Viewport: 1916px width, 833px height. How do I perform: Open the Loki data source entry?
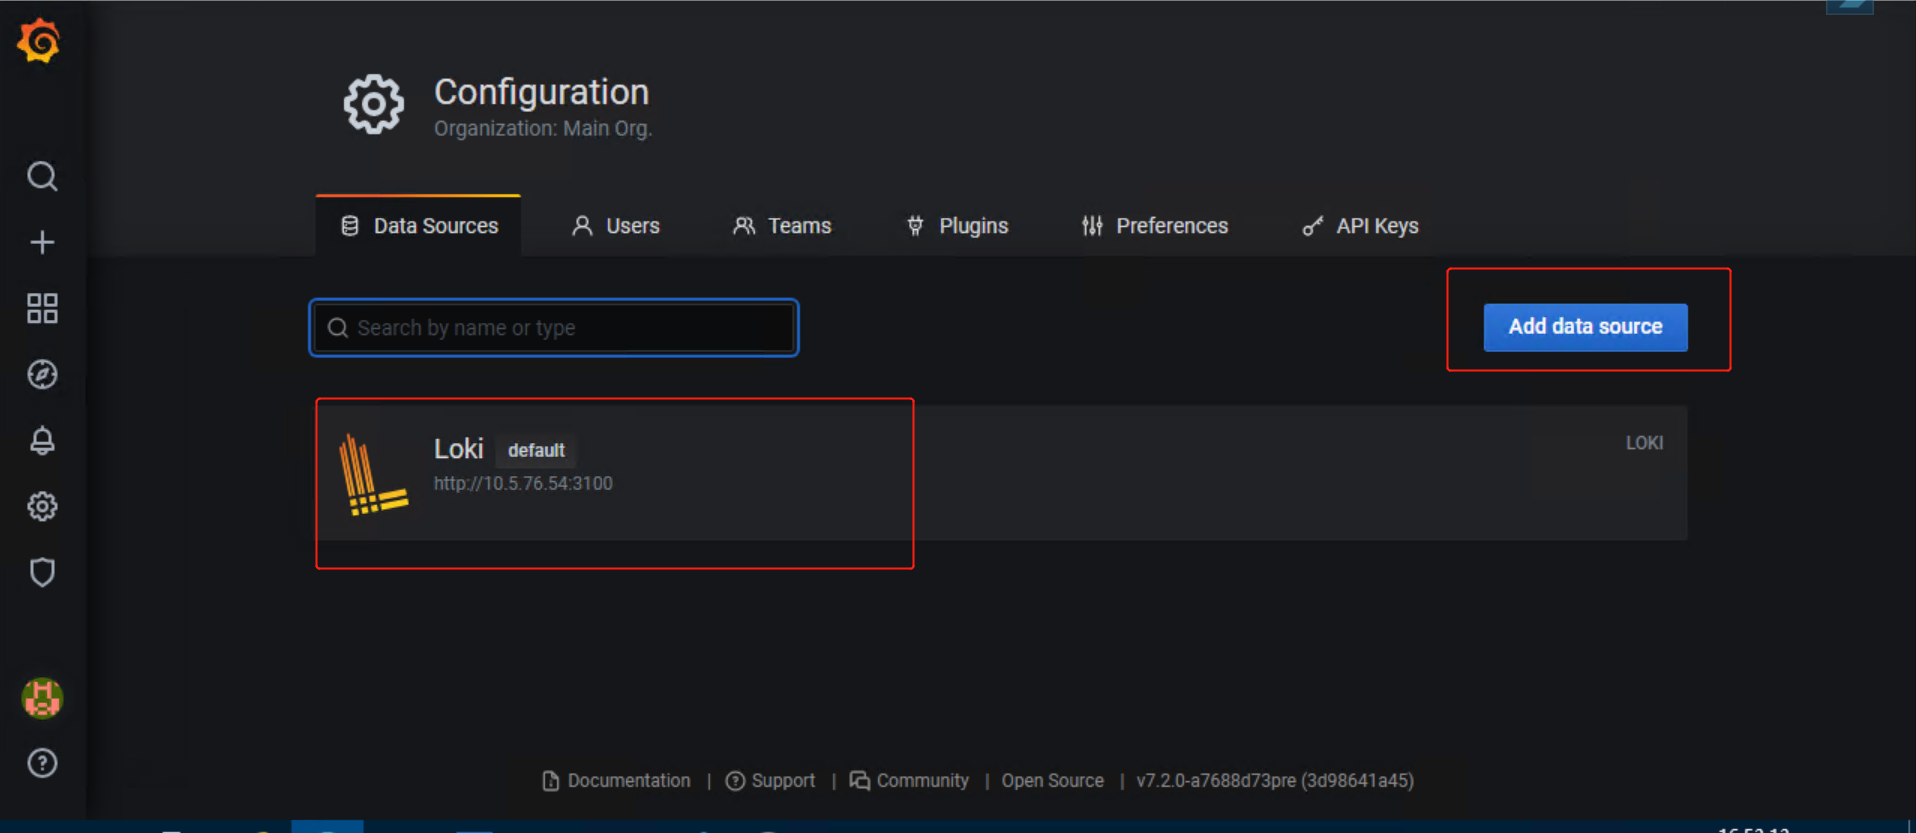click(x=459, y=450)
